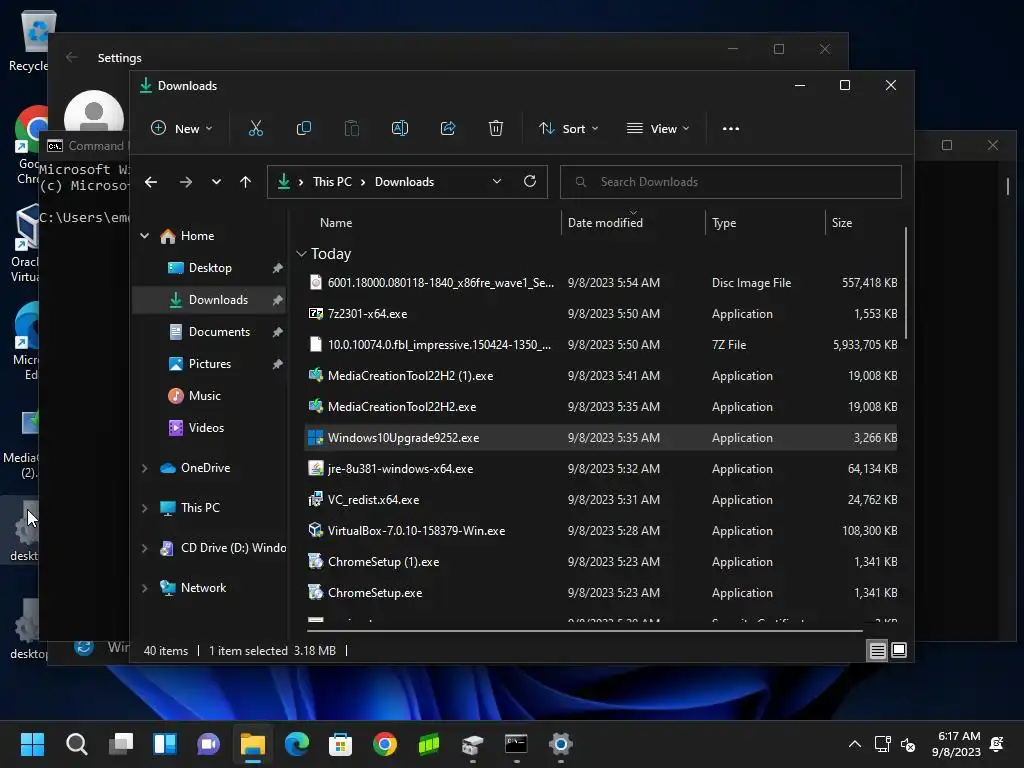Screen dimensions: 1024x768
Task: Open taskbar Search
Action: pyautogui.click(x=76, y=744)
